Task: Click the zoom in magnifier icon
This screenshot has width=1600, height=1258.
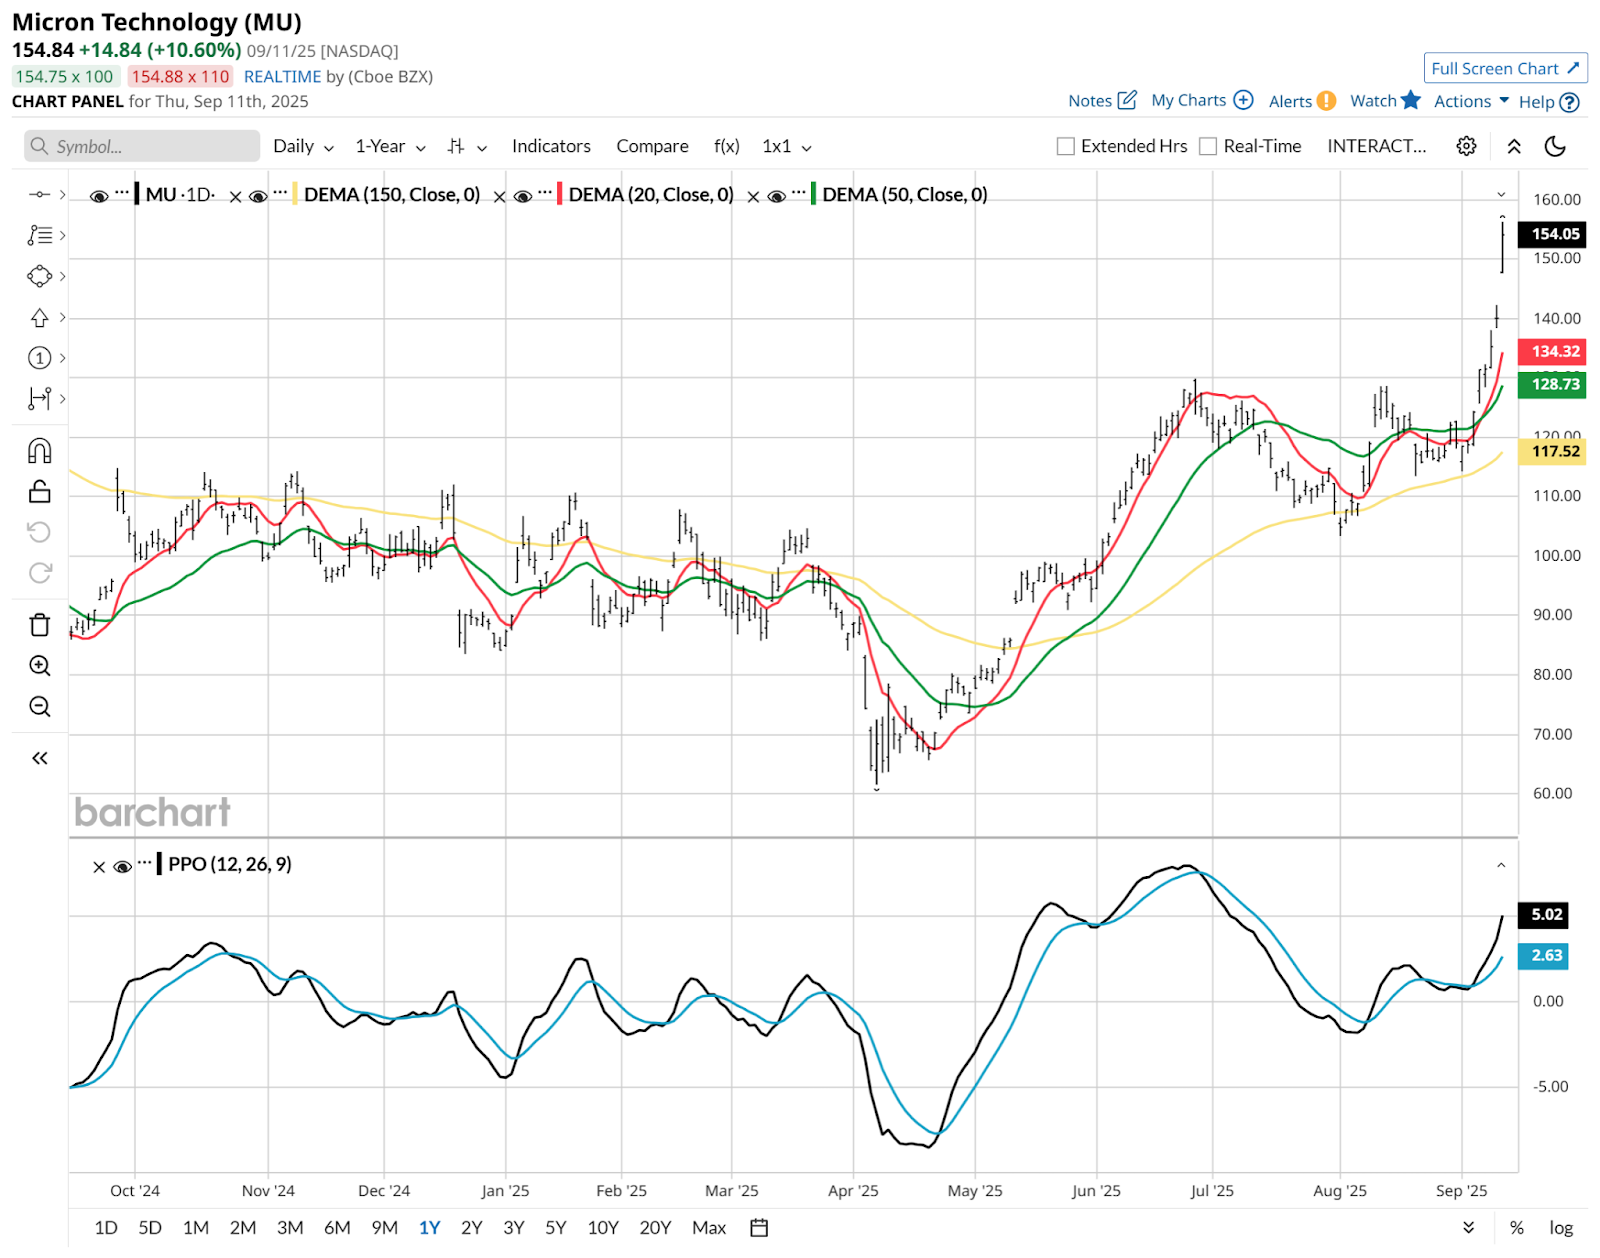Action: [39, 666]
